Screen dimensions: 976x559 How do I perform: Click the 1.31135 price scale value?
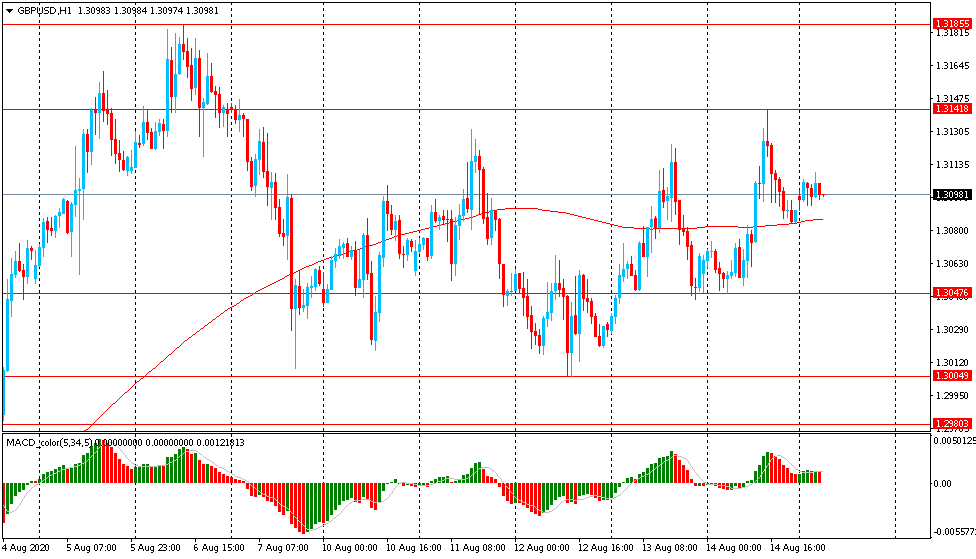pyautogui.click(x=951, y=165)
